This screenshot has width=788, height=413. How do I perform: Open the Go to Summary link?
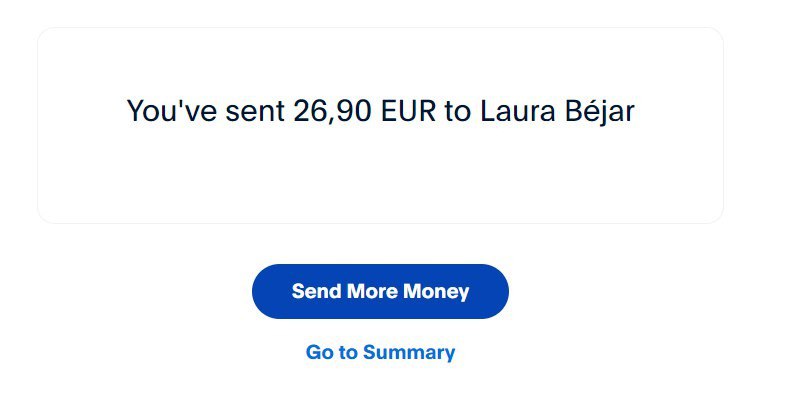pos(380,352)
